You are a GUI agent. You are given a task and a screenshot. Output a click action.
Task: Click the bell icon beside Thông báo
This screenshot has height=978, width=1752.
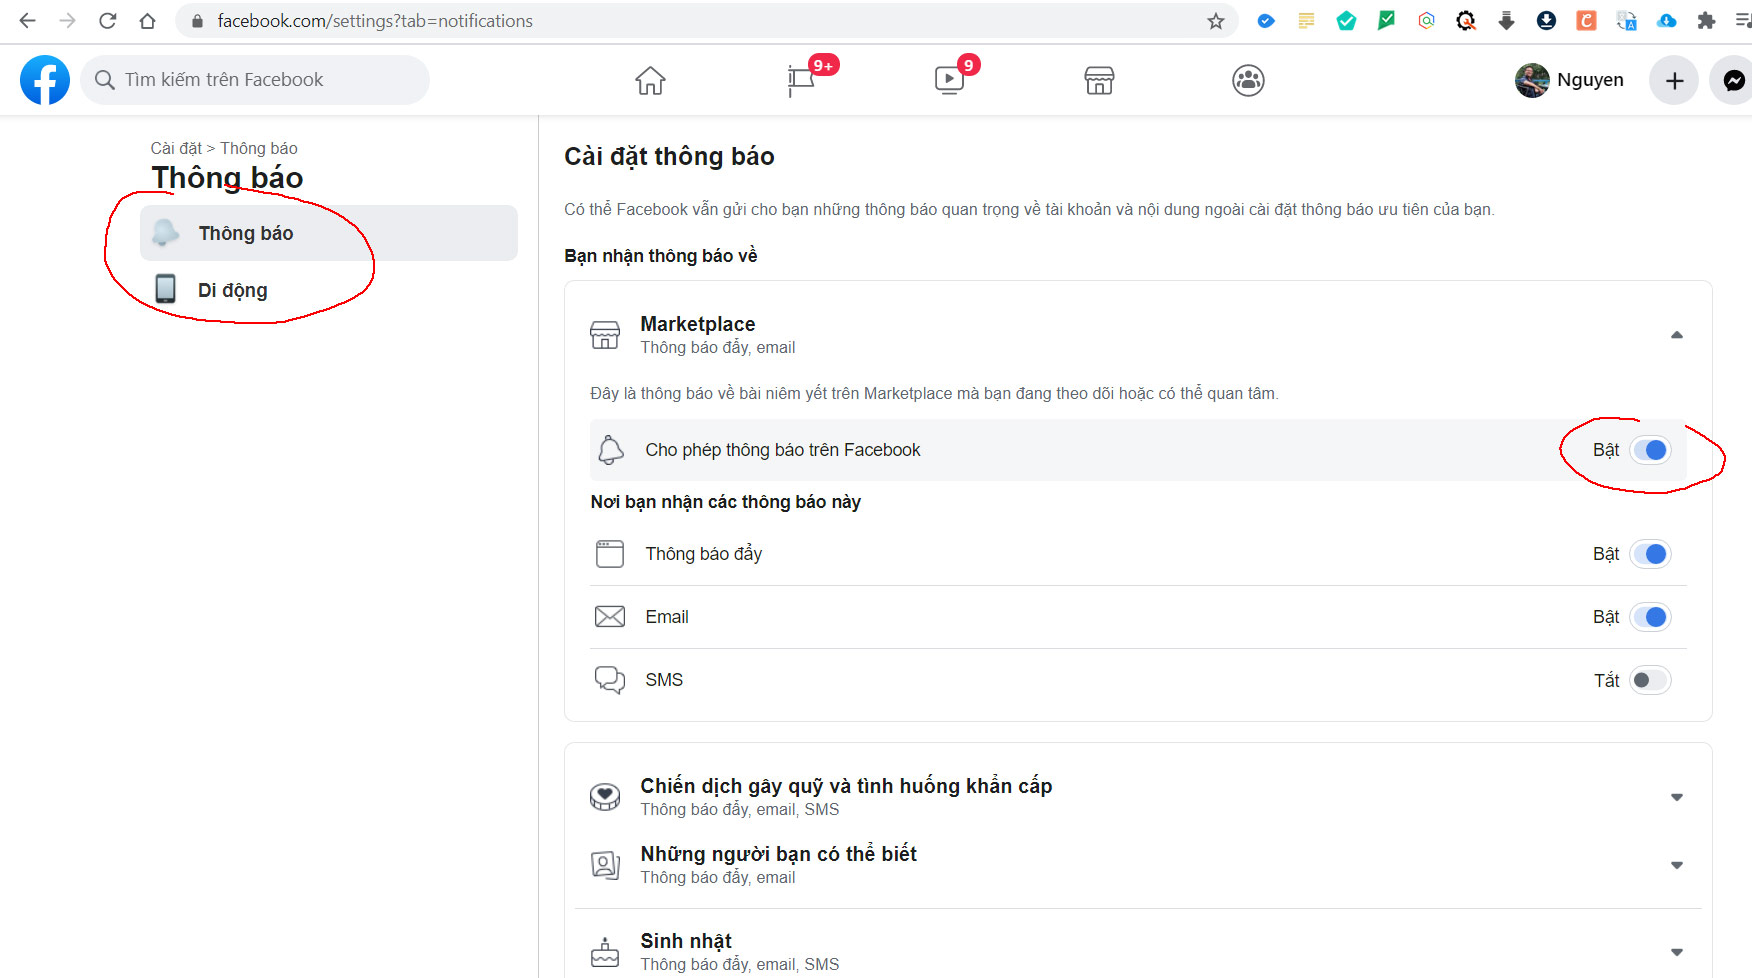click(165, 233)
